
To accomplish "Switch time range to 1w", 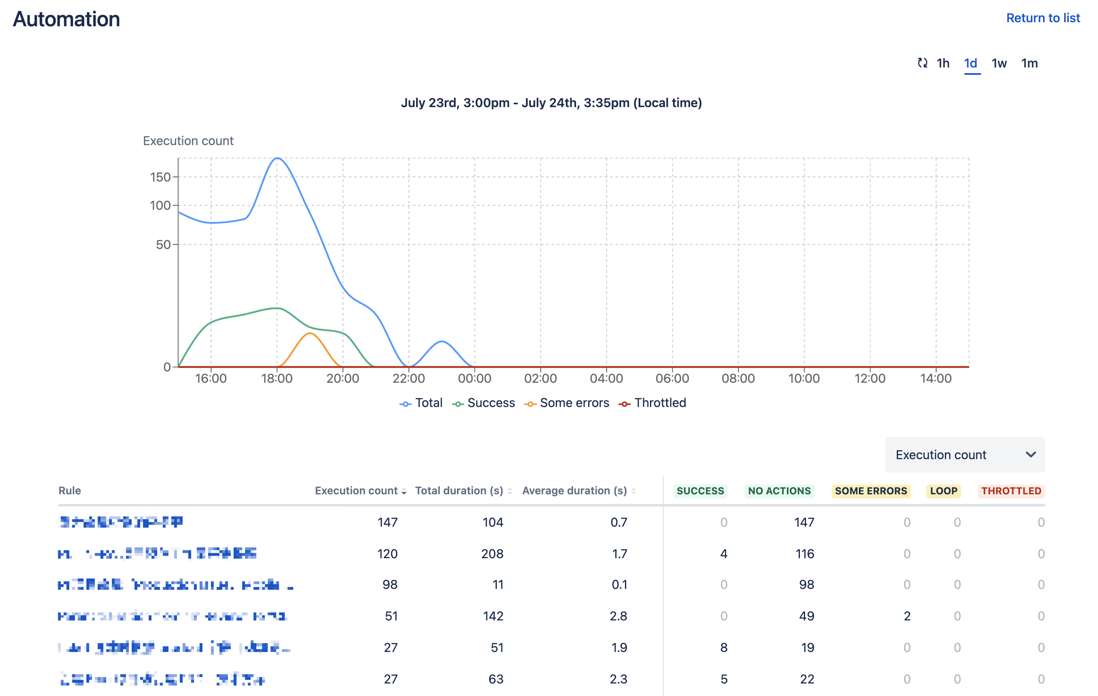I will pos(999,63).
